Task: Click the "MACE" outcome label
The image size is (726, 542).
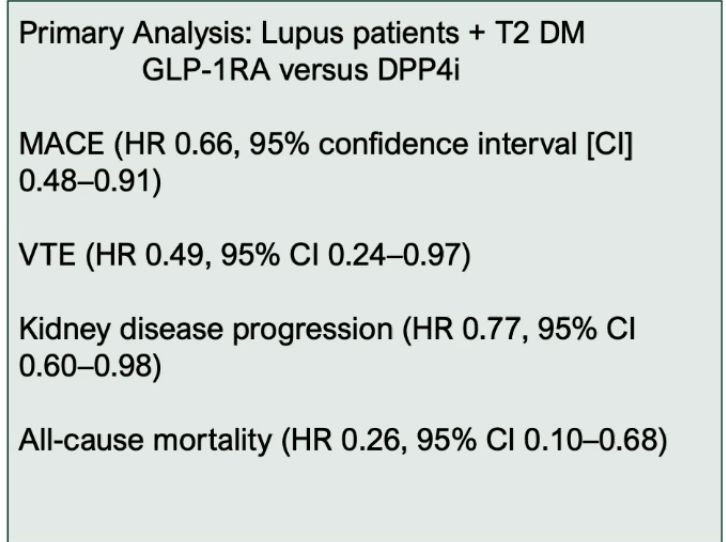Action: coord(62,143)
